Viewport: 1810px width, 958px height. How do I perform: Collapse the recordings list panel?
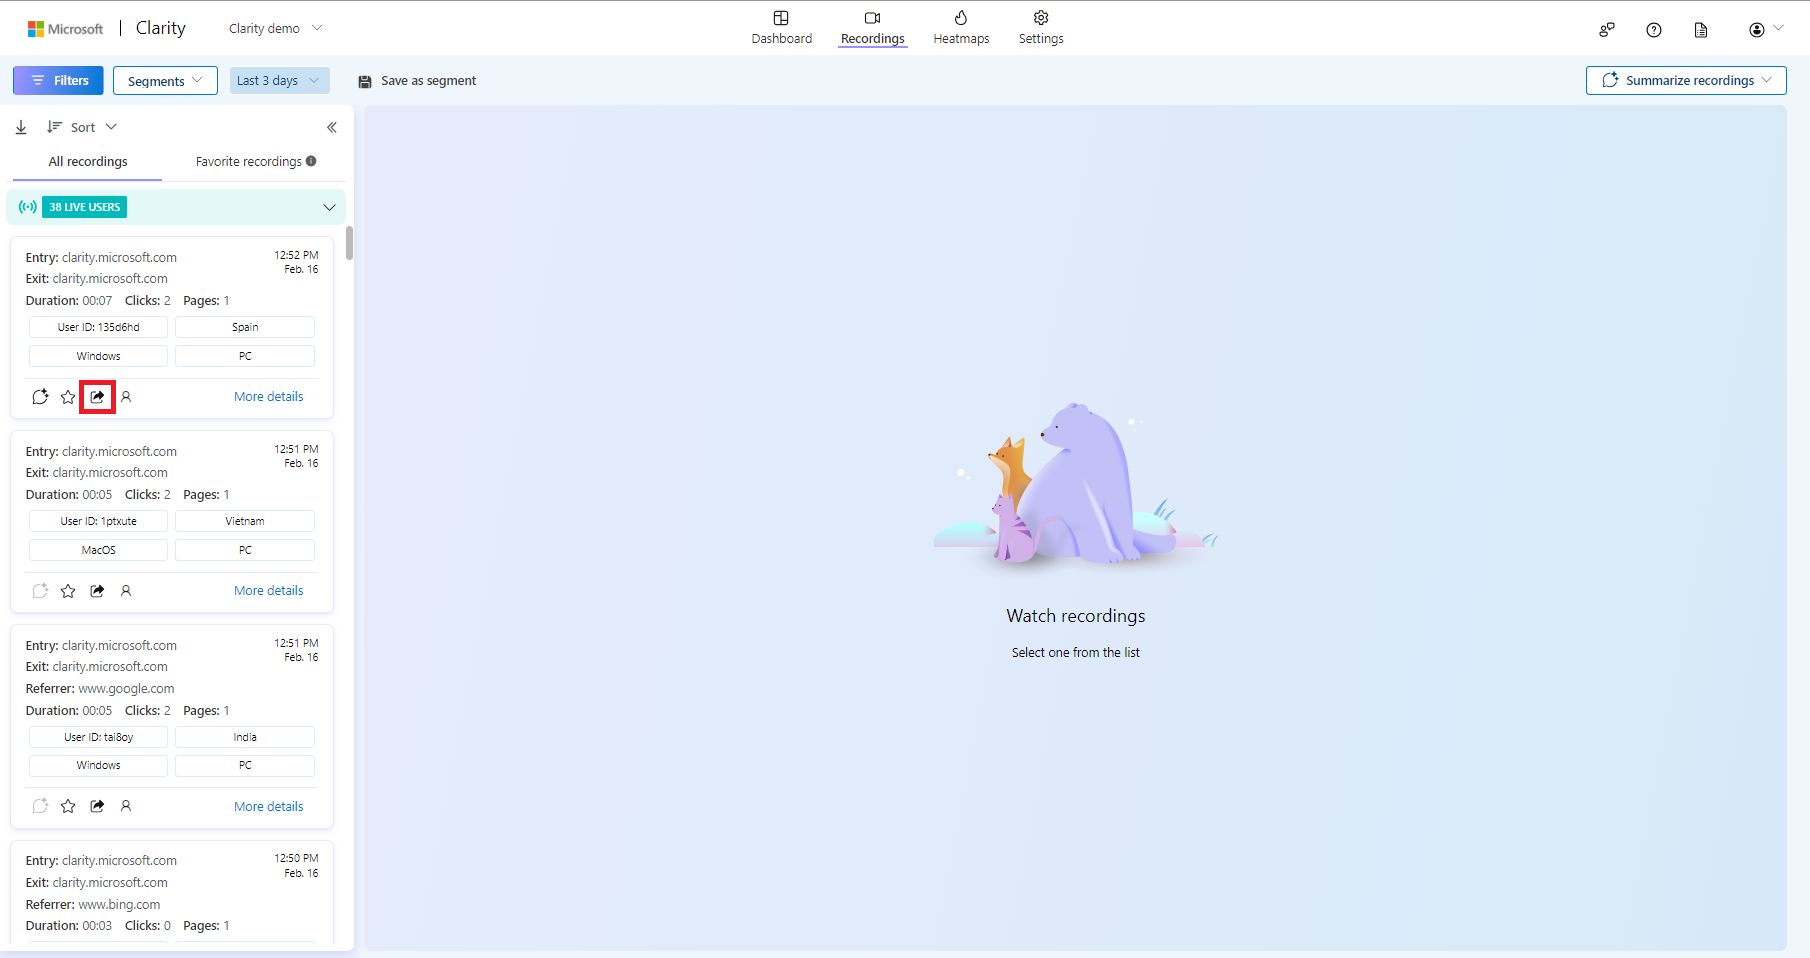coord(332,127)
